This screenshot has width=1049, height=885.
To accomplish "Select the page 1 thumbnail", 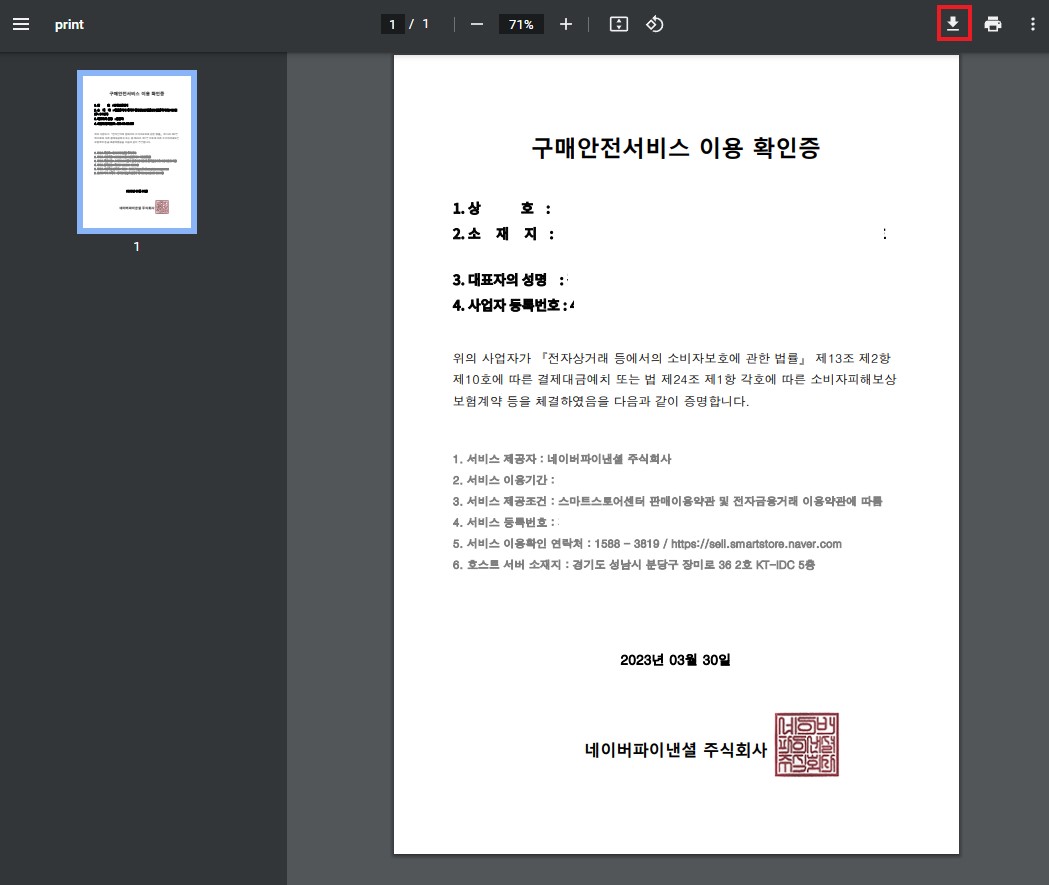I will pos(137,152).
